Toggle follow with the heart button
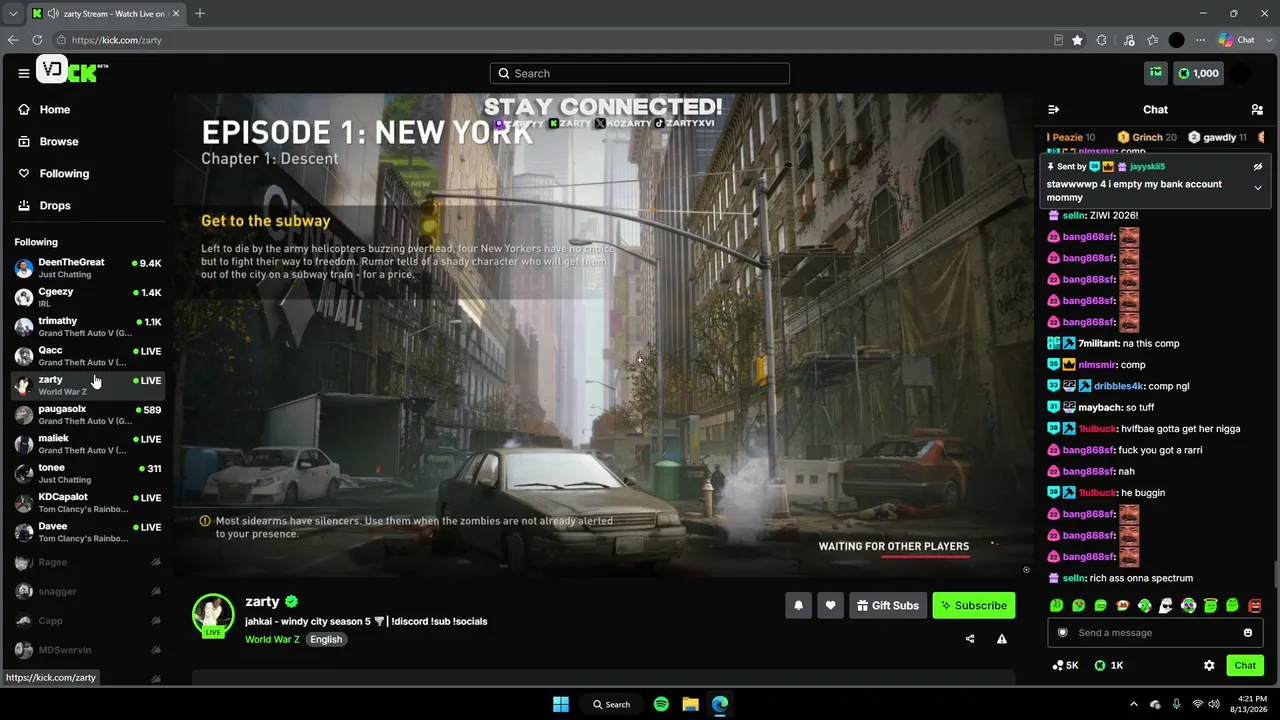The width and height of the screenshot is (1280, 720). click(830, 605)
